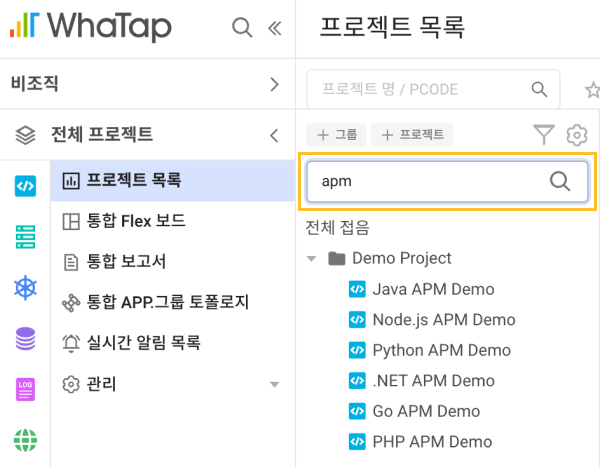Click the icon beside .NET APM Demo
Screen dimensions: 600x468
357,381
